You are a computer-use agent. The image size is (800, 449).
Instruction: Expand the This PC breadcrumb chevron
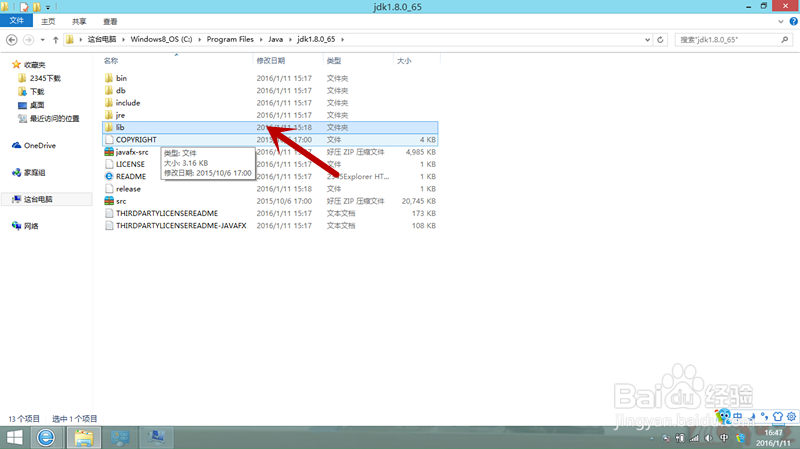coord(123,39)
